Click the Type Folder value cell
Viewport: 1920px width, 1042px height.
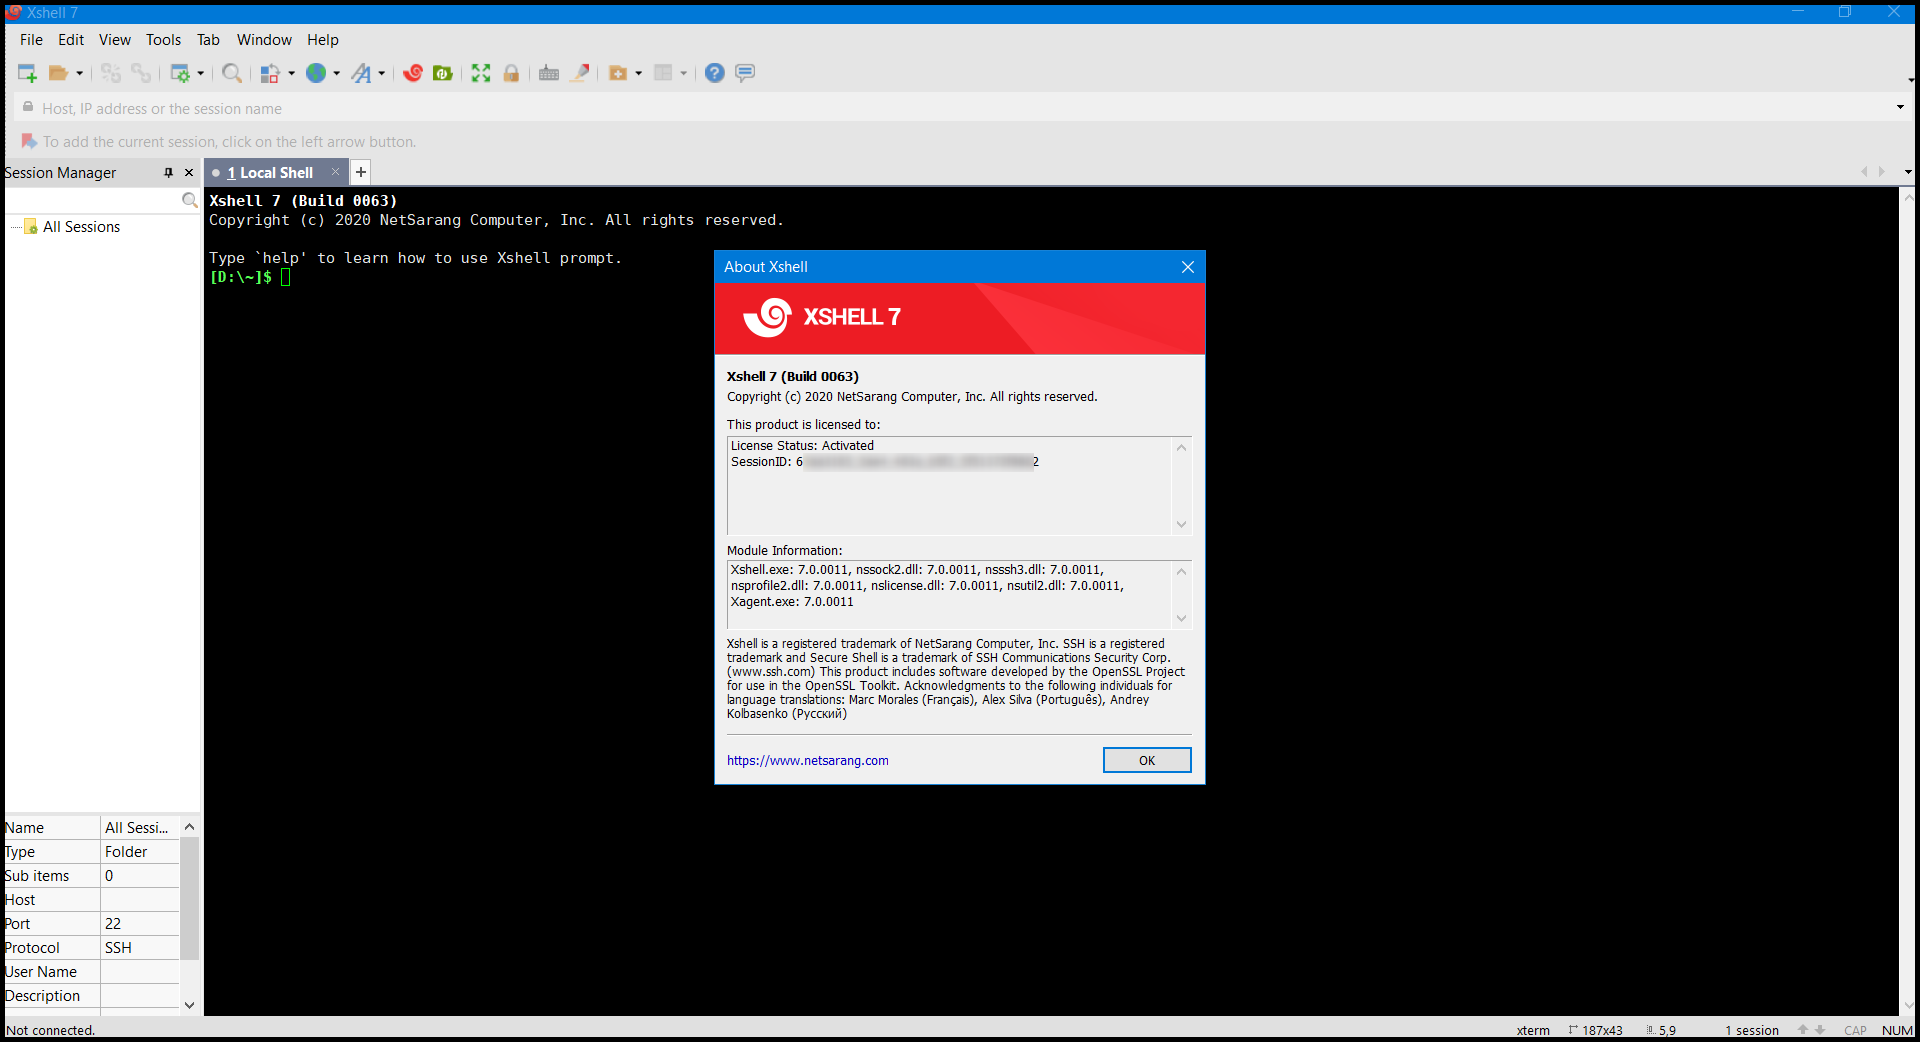(140, 852)
